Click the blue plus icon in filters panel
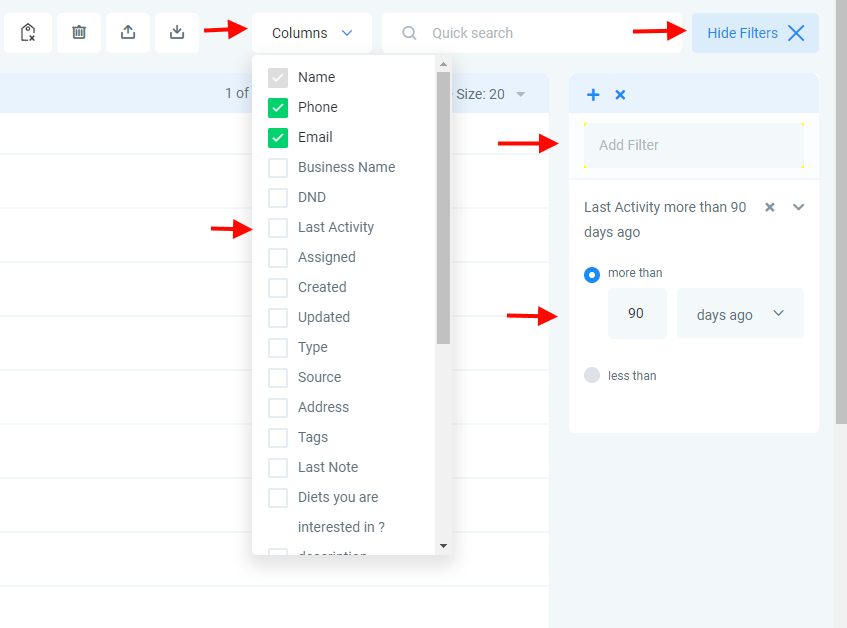Image resolution: width=847 pixels, height=628 pixels. pyautogui.click(x=593, y=95)
